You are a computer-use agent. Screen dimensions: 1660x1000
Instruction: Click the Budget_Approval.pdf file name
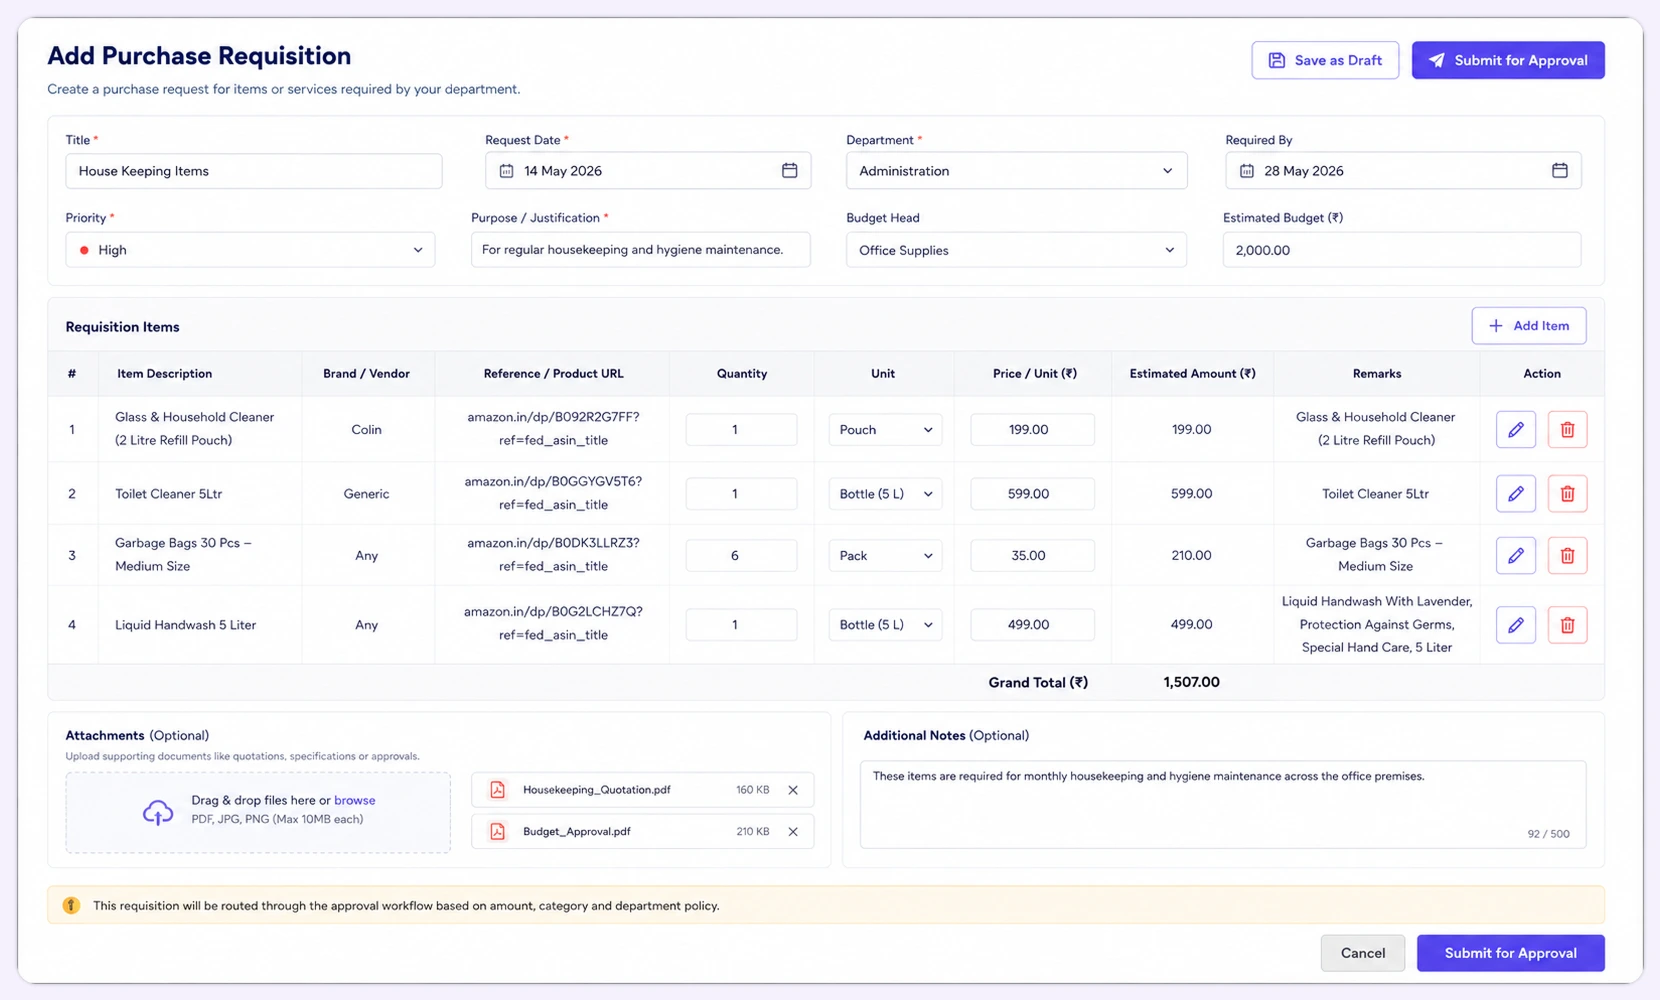(576, 832)
